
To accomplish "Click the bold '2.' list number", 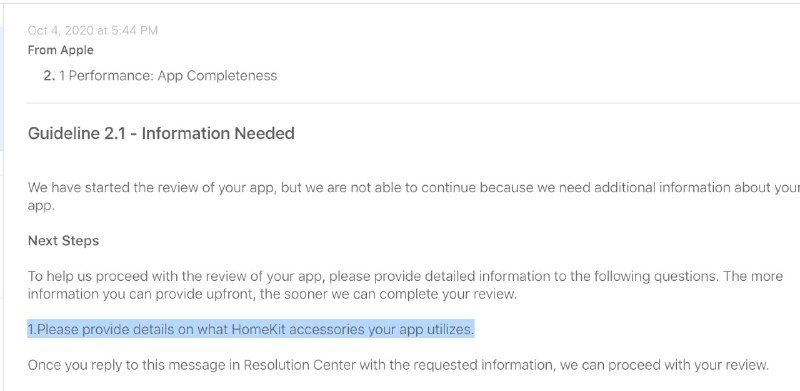I will coord(49,76).
